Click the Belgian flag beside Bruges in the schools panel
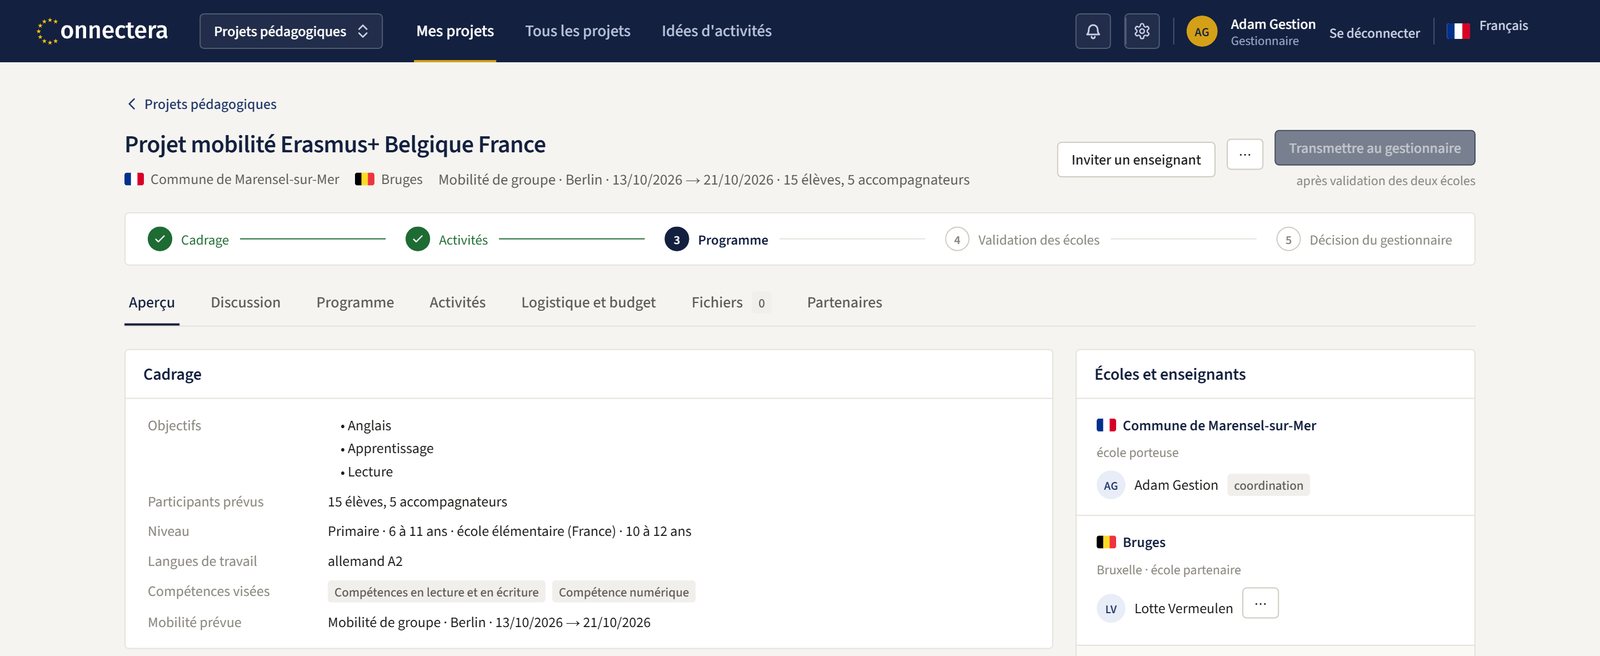Image resolution: width=1600 pixels, height=656 pixels. tap(1106, 542)
